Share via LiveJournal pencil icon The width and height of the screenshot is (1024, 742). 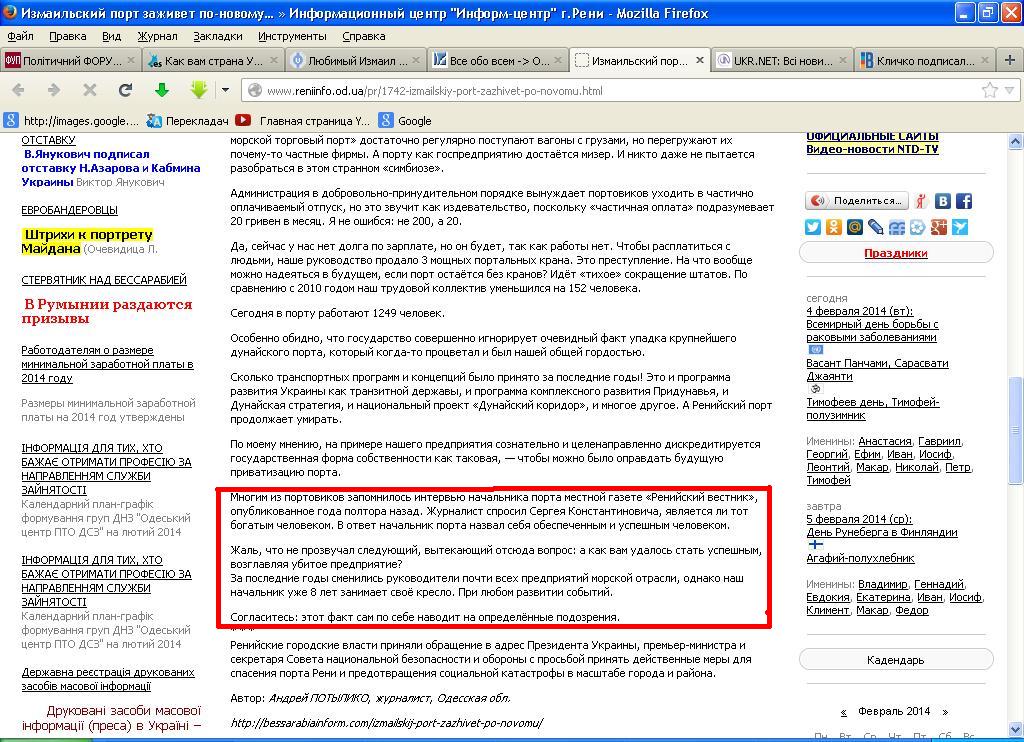(875, 227)
